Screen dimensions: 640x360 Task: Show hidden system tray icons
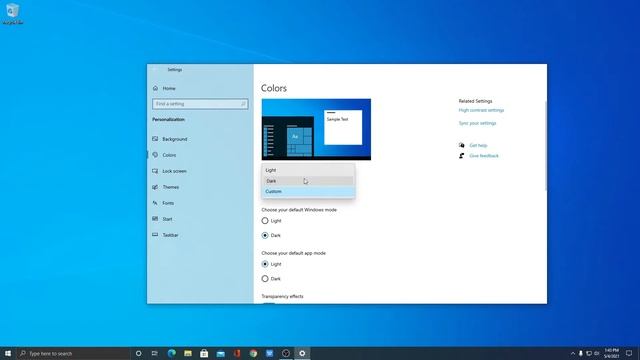[x=573, y=353]
